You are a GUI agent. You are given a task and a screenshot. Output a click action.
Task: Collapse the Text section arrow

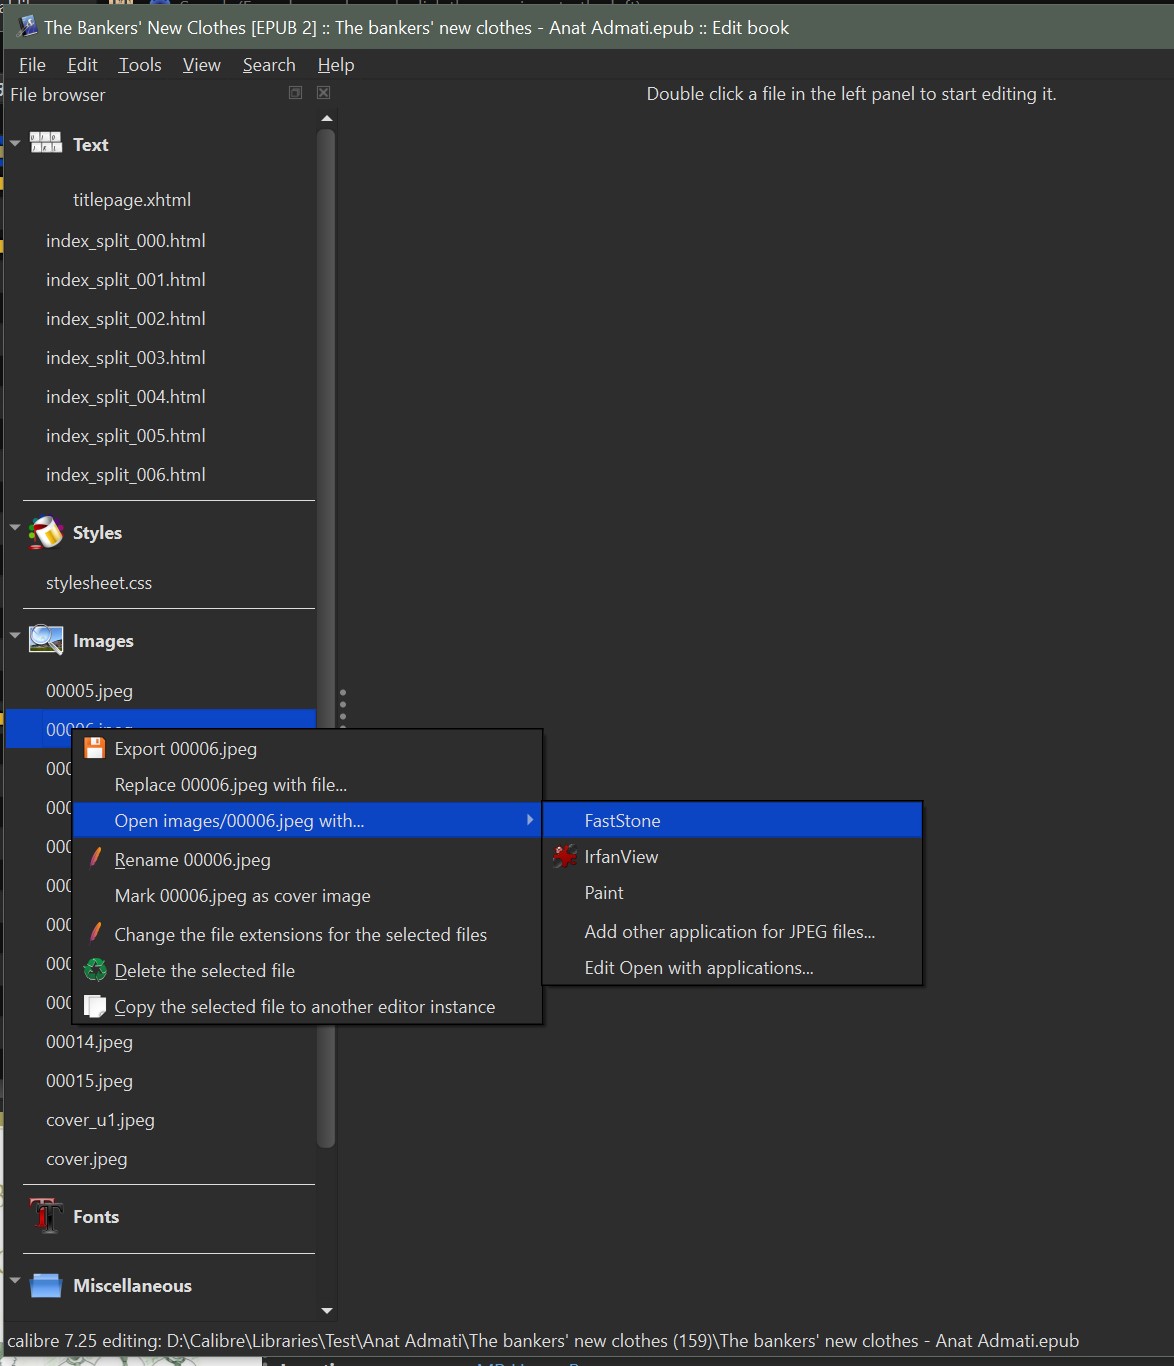[x=15, y=144]
